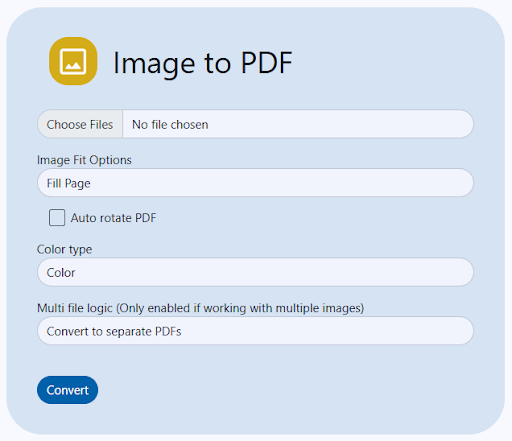The height and width of the screenshot is (441, 512).
Task: Click empty space in the file input field
Action: 340,124
